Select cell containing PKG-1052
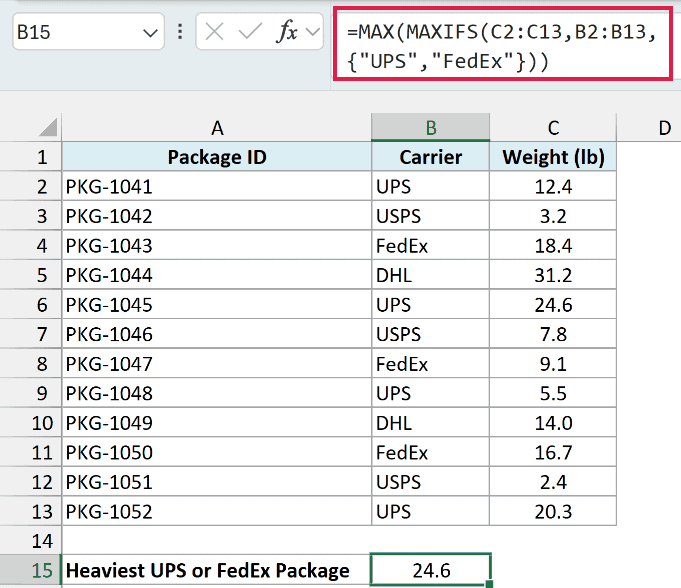 click(217, 511)
